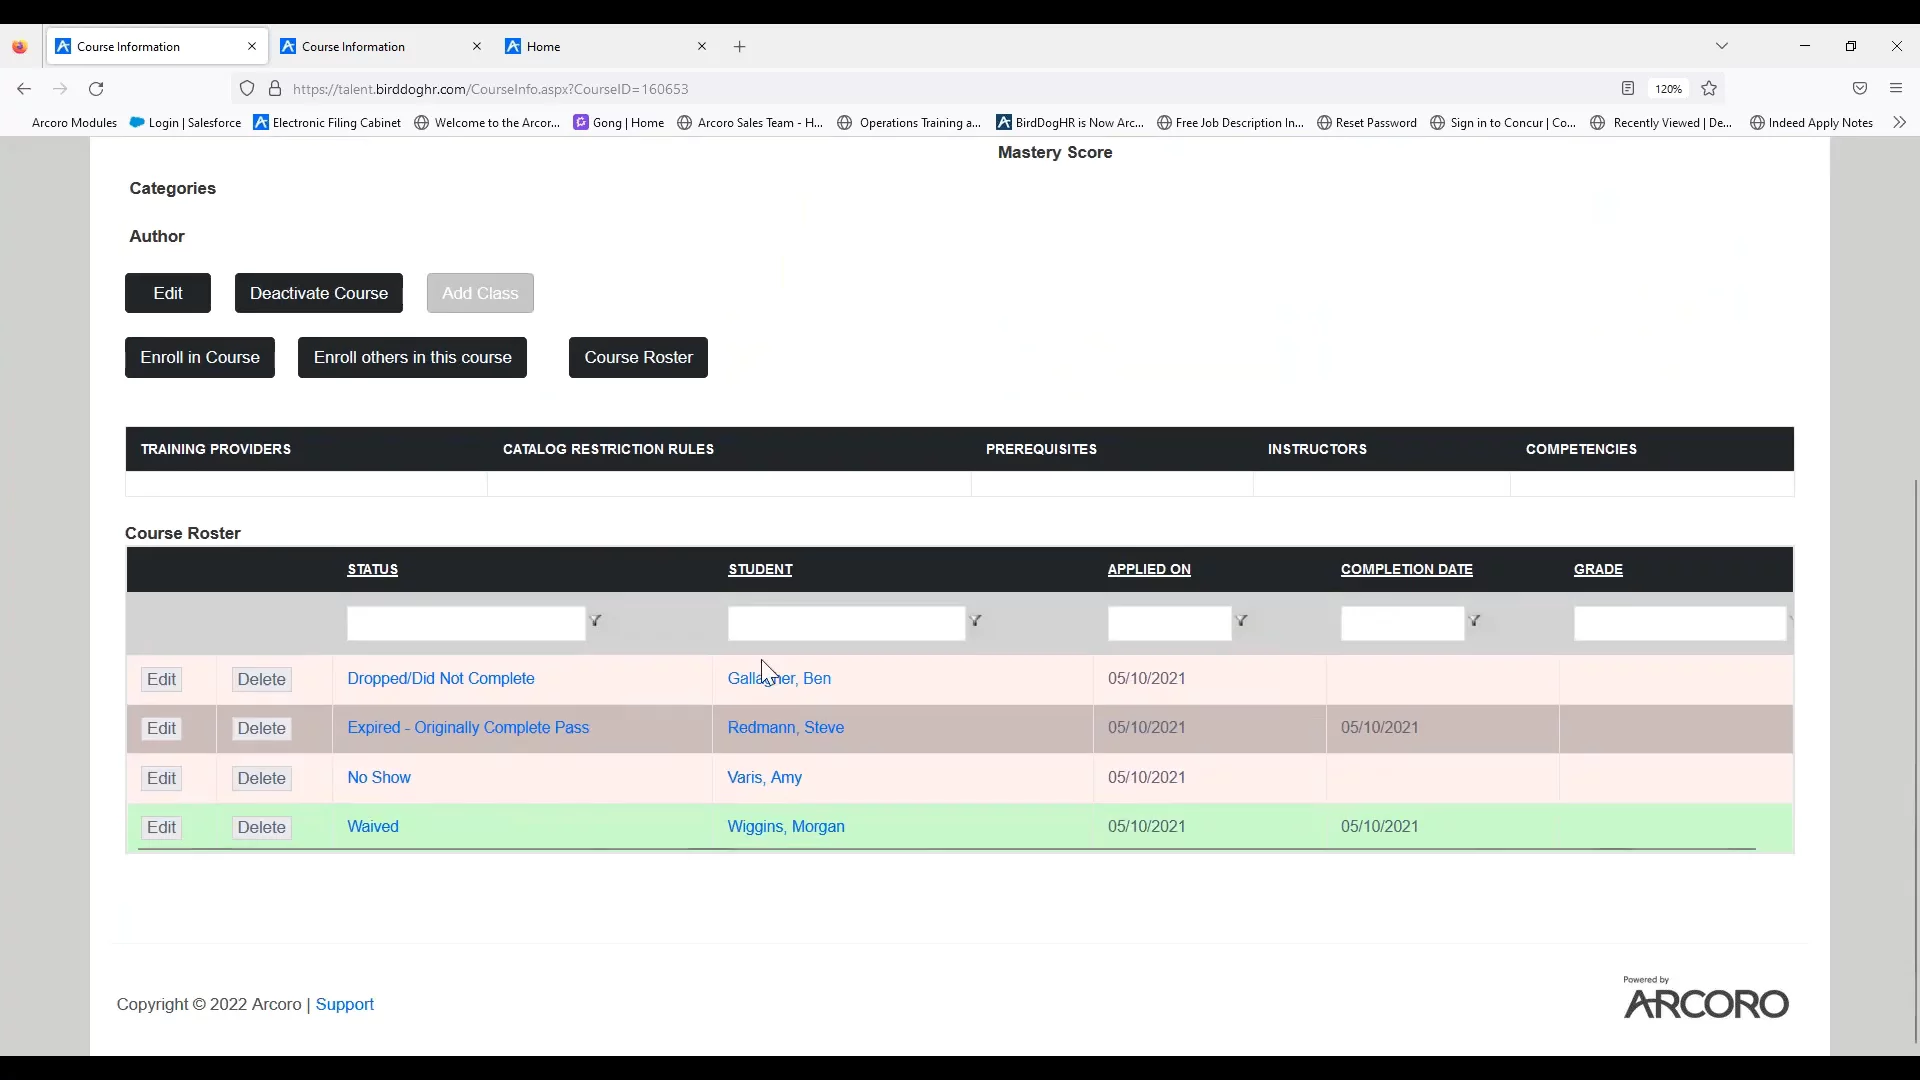Click the Deactivate Course button

pyautogui.click(x=318, y=293)
